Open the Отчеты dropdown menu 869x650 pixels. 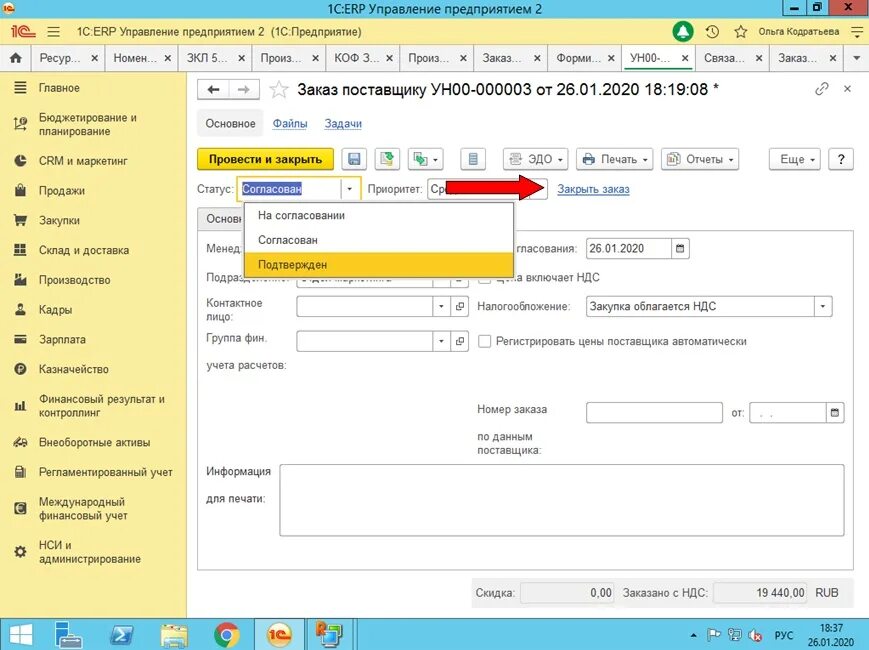click(700, 159)
